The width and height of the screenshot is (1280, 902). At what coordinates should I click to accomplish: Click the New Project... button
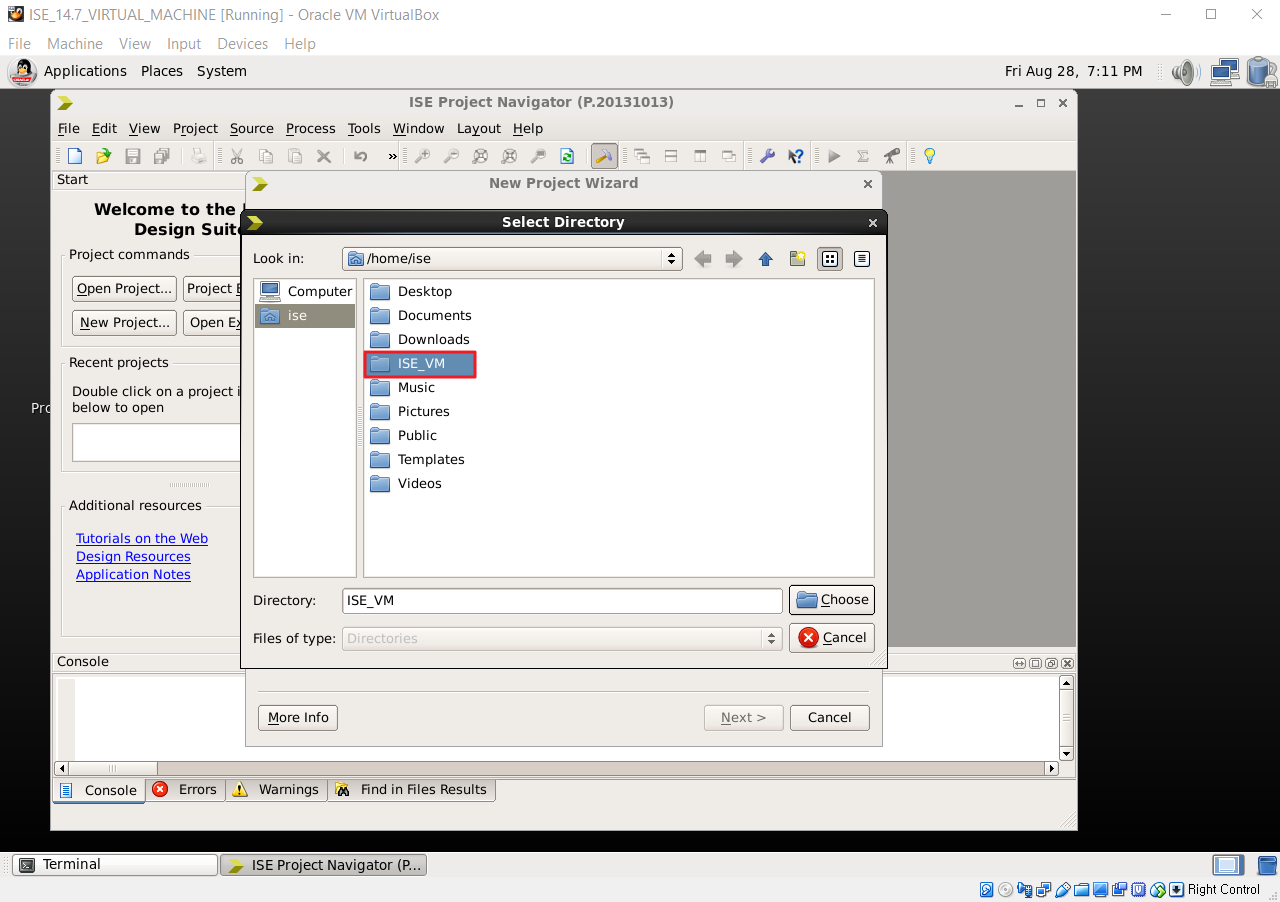125,323
